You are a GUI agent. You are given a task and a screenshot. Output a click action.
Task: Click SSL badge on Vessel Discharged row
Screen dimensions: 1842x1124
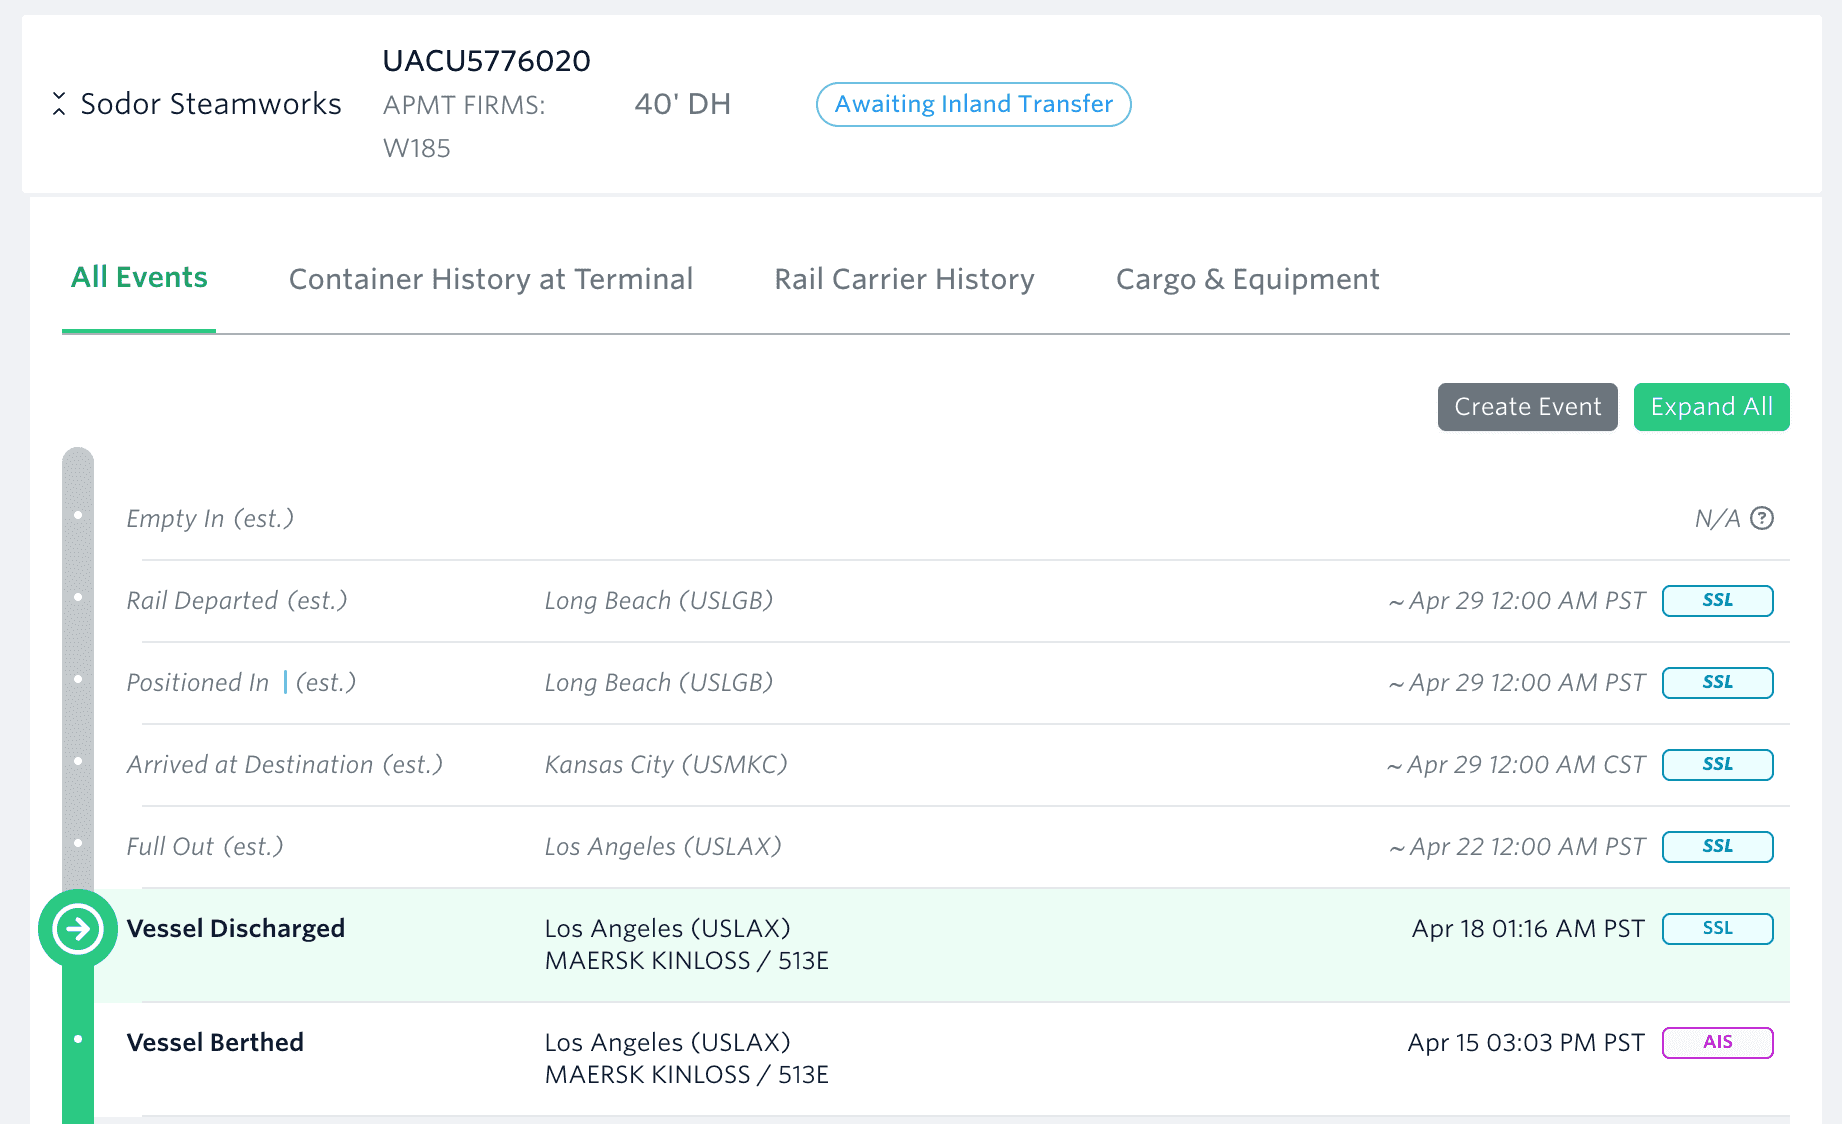1717,929
